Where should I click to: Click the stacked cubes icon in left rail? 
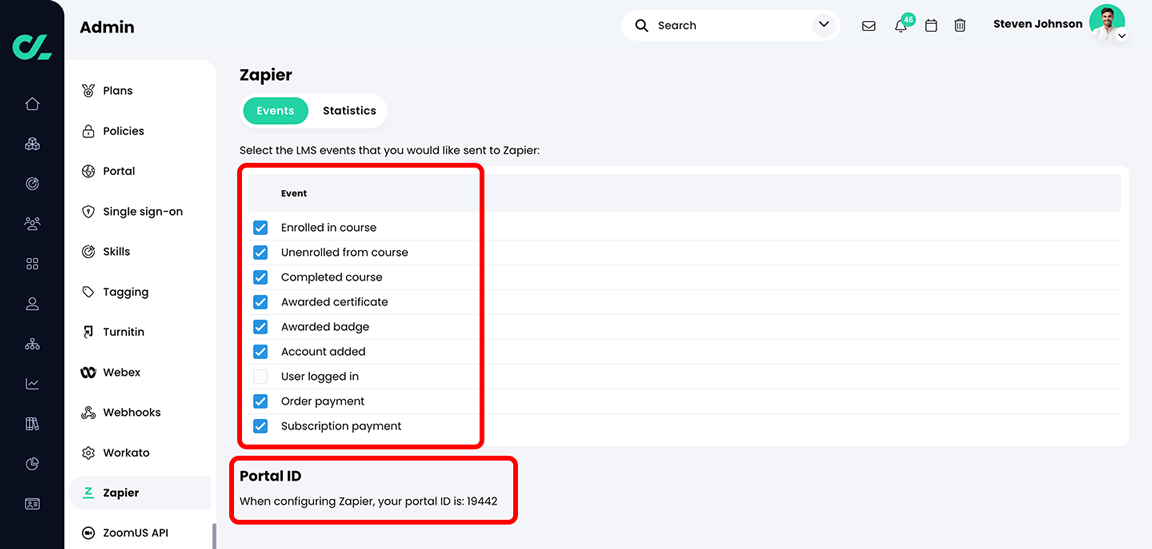pyautogui.click(x=32, y=143)
